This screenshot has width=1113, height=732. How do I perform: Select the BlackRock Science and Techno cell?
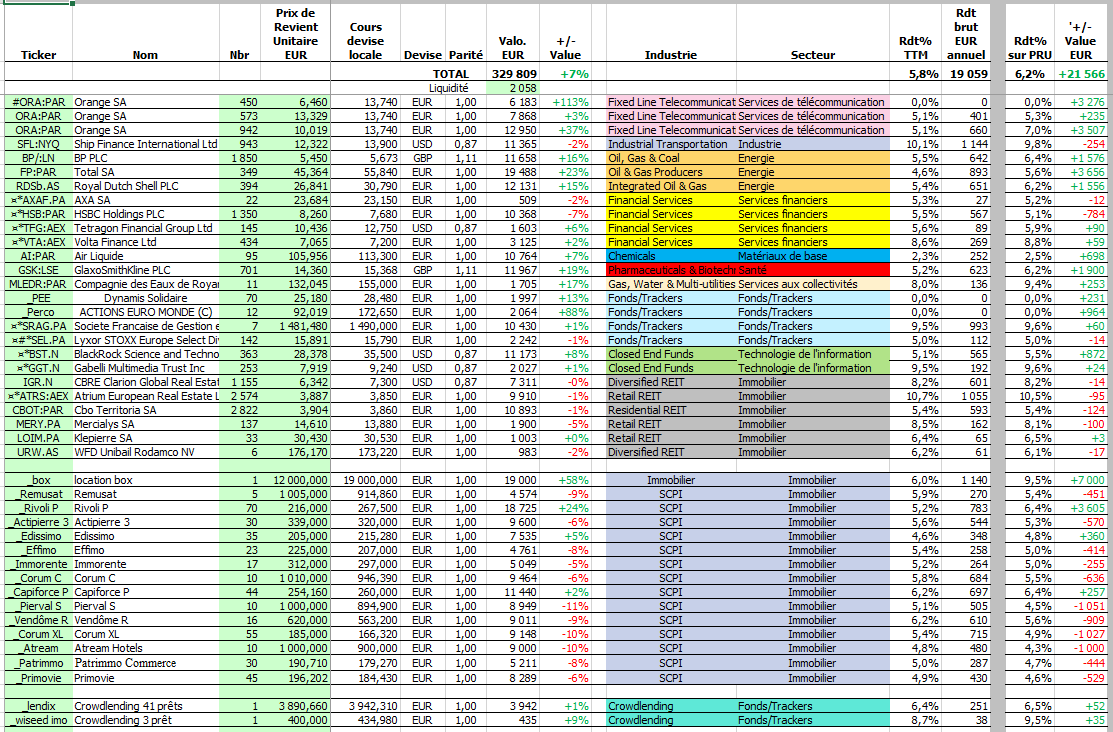[x=146, y=354]
